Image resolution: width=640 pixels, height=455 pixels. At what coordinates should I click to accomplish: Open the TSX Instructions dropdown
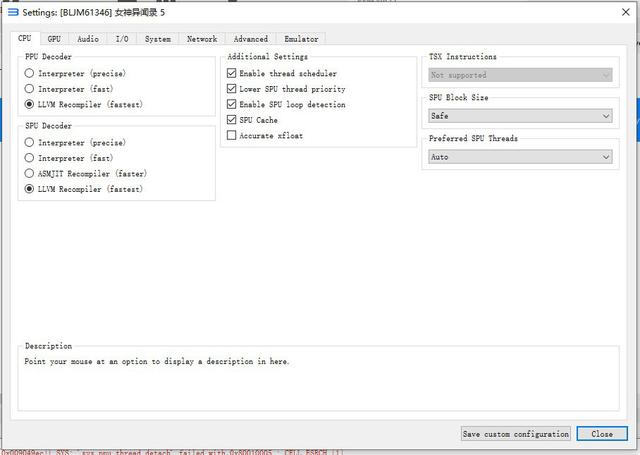[519, 75]
